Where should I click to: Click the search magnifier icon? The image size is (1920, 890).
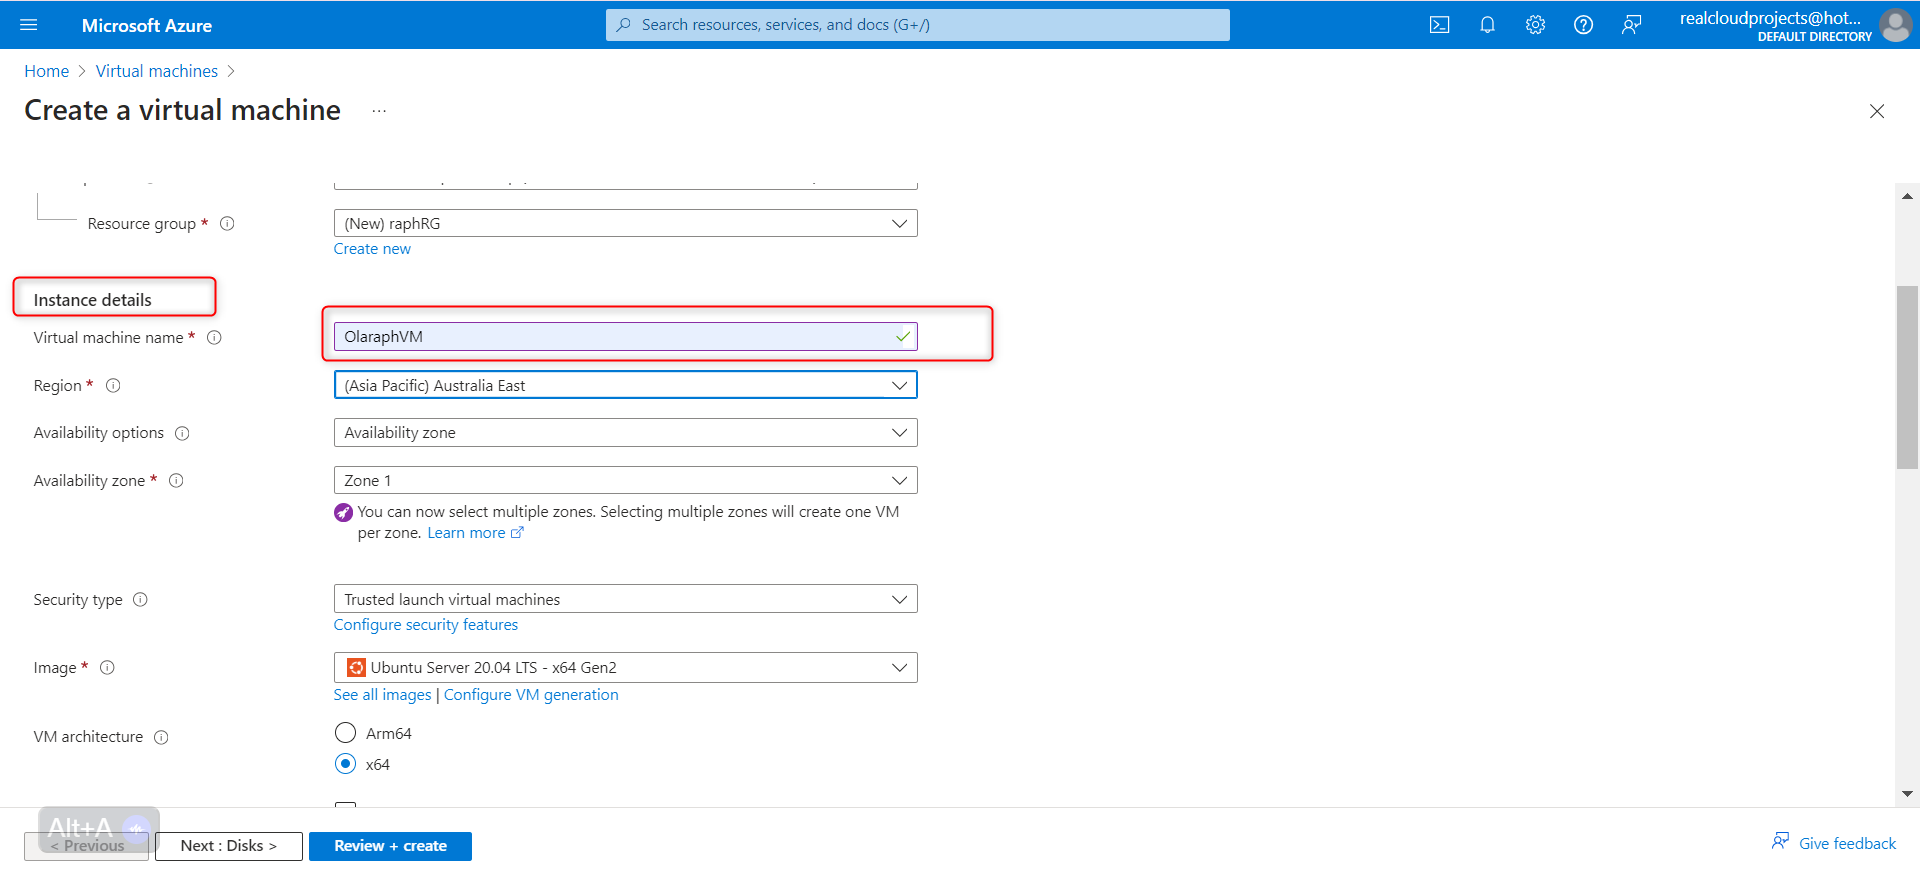click(624, 25)
